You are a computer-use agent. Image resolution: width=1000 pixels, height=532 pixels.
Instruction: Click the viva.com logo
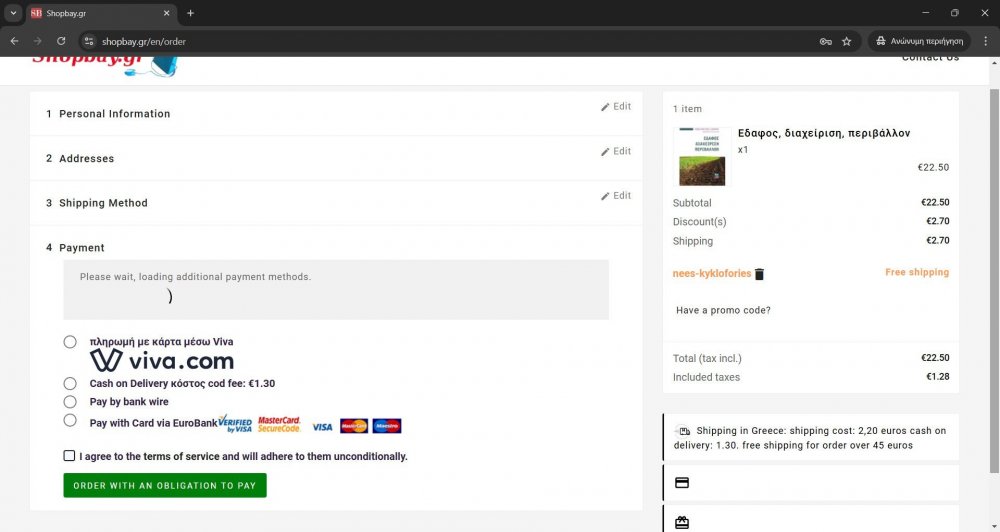tap(161, 361)
